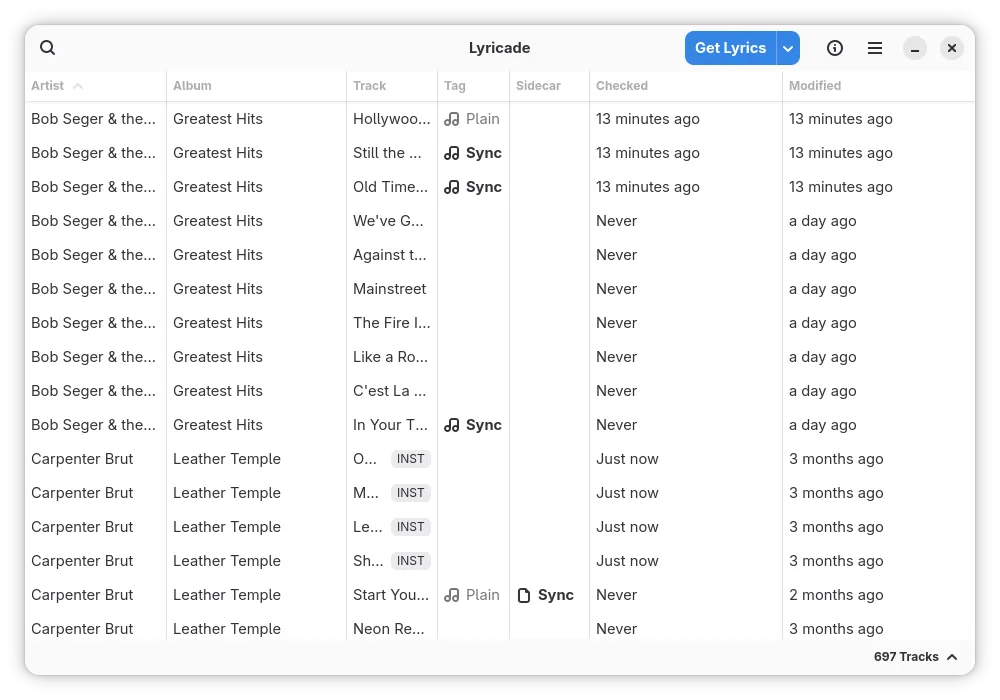
Task: Click the Get Lyrics button
Action: tap(730, 48)
